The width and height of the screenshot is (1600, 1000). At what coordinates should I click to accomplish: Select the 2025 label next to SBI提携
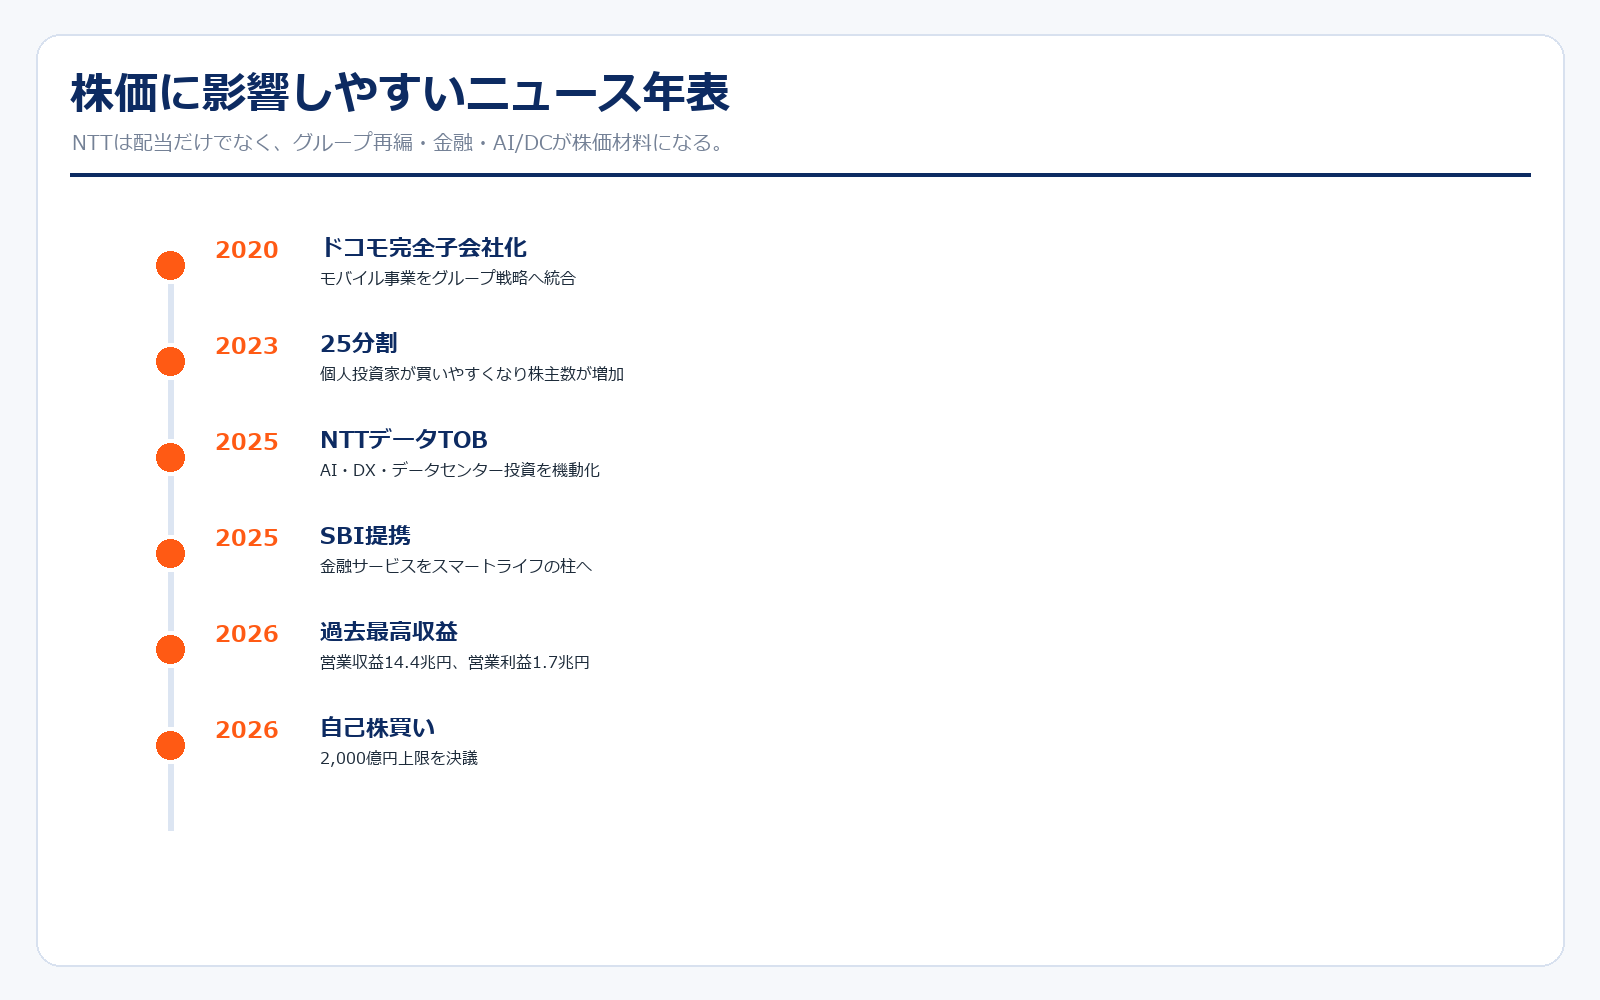(x=247, y=538)
